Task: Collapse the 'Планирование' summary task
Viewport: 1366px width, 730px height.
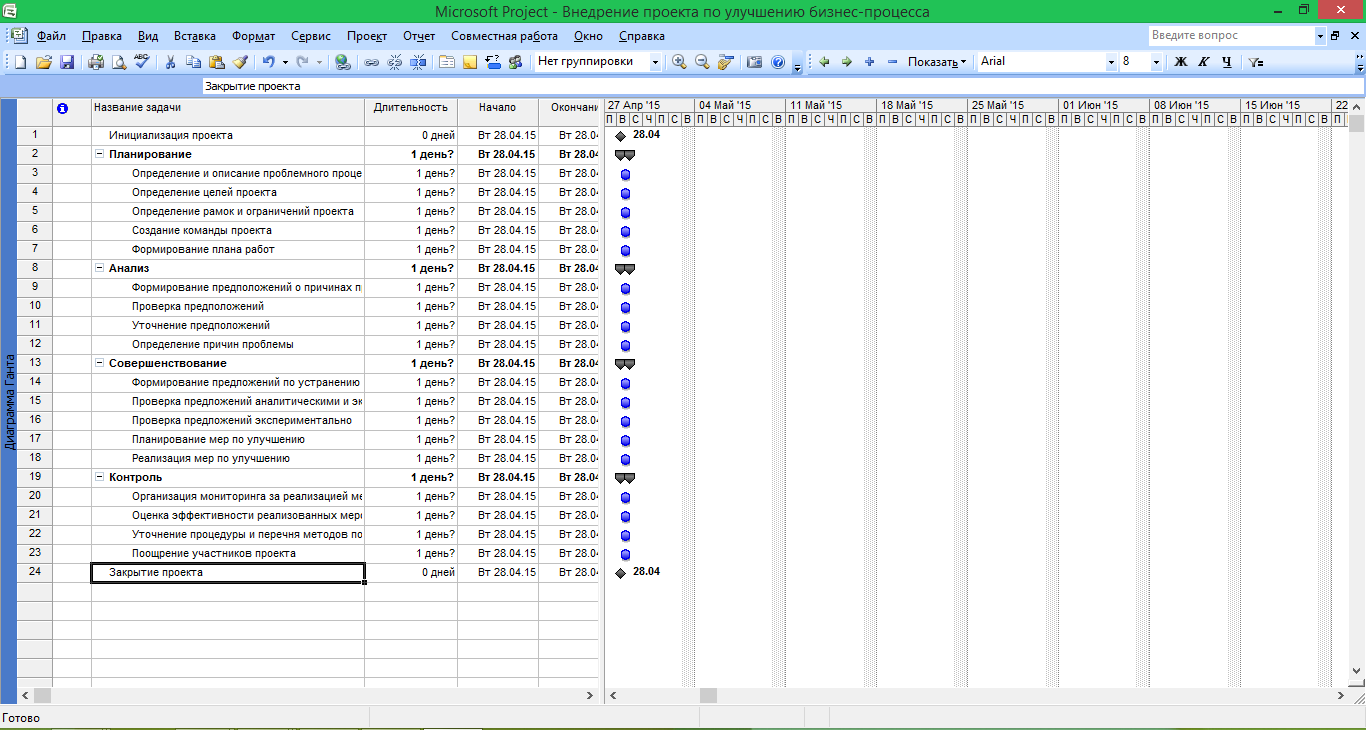Action: tap(99, 155)
